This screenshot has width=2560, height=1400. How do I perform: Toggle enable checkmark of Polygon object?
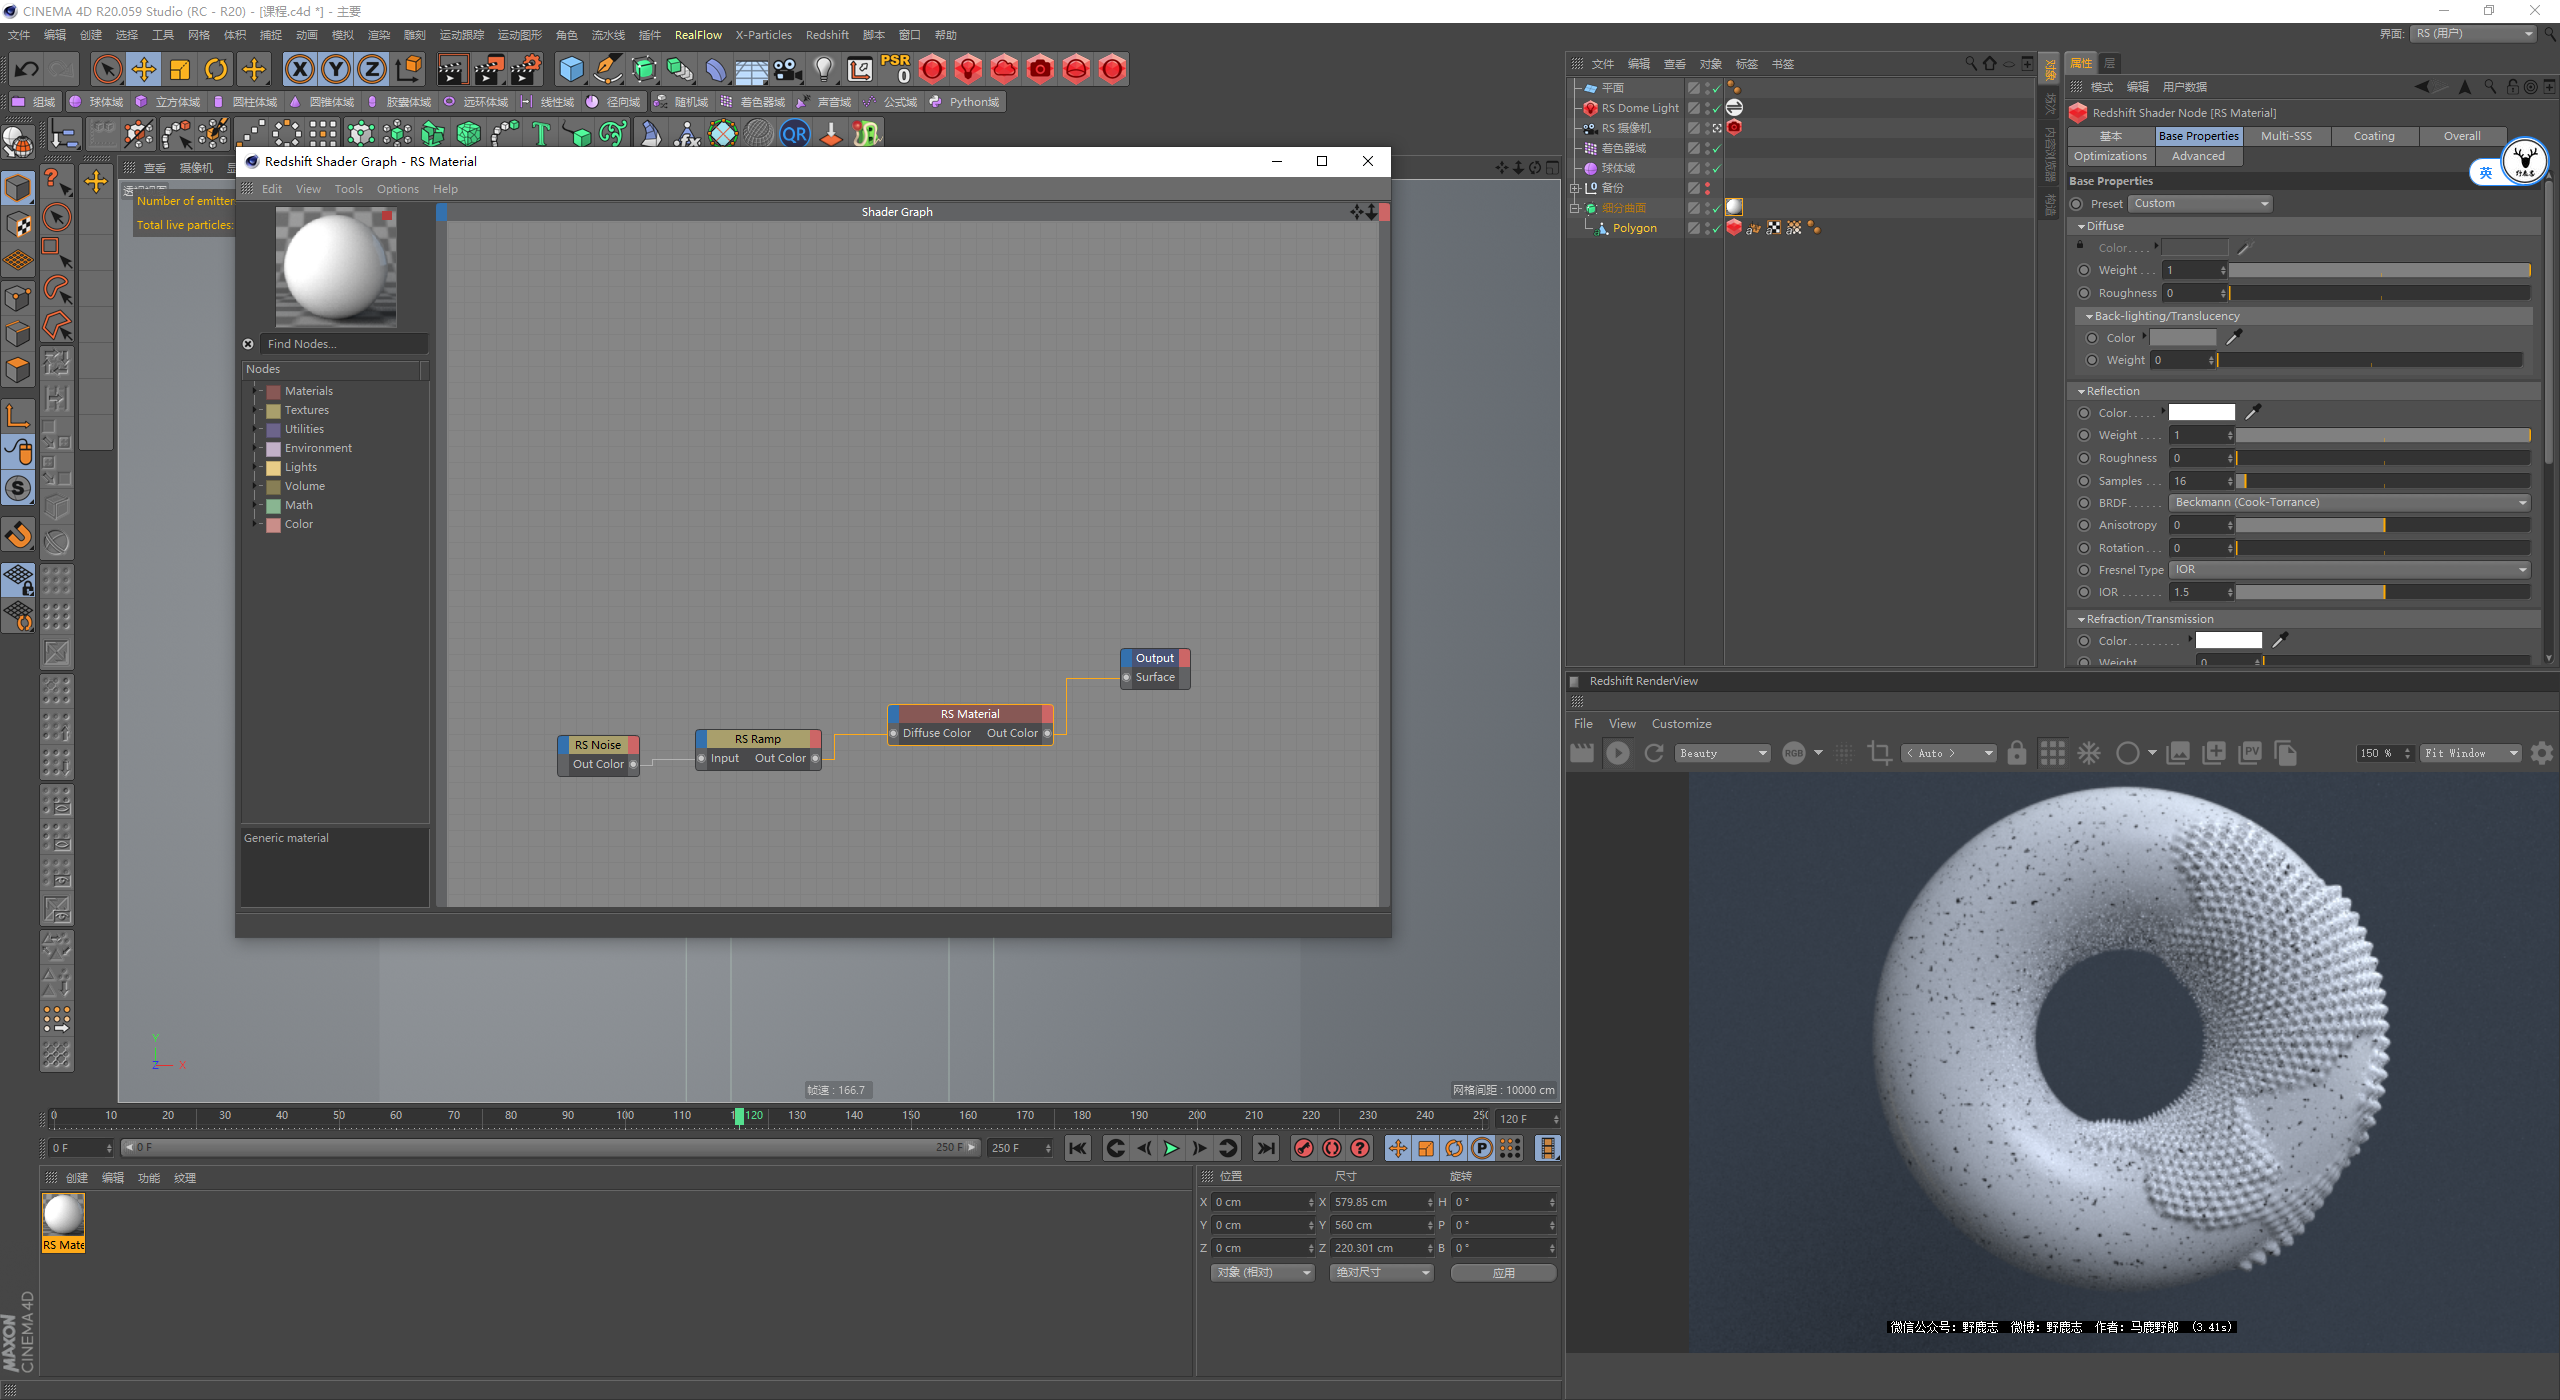coord(1717,228)
